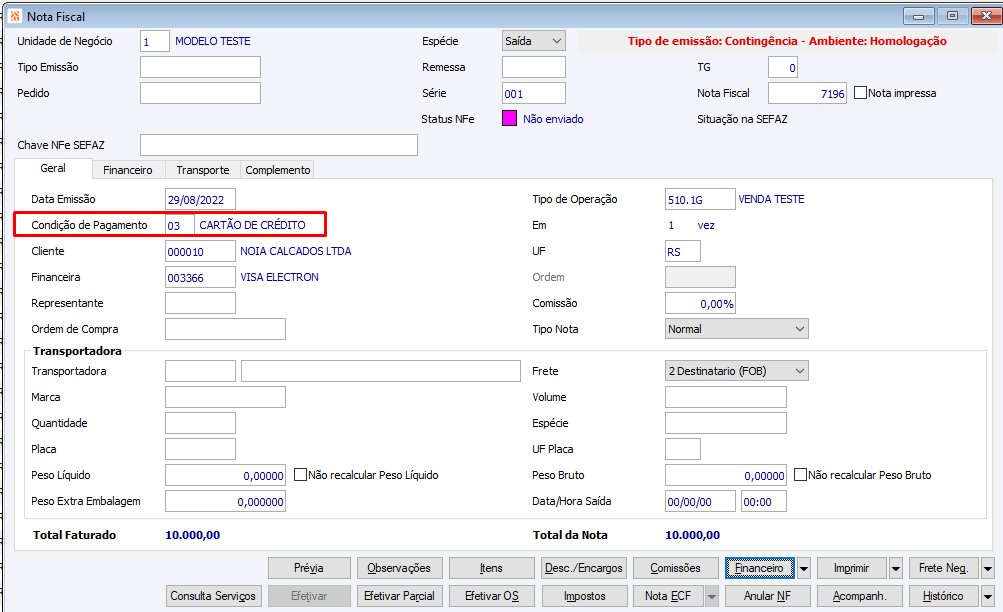
Task: Enable Não recalcular Peso Bruto checkbox
Action: click(800, 475)
